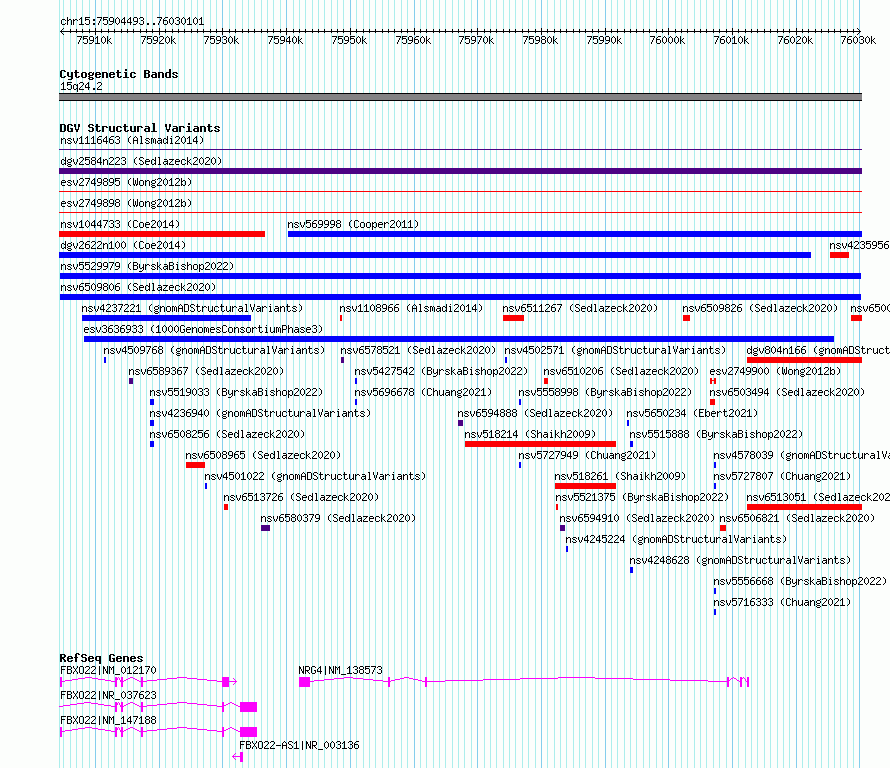
Task: Click the nsv5727949 (Chuang2021) label
Action: click(587, 455)
